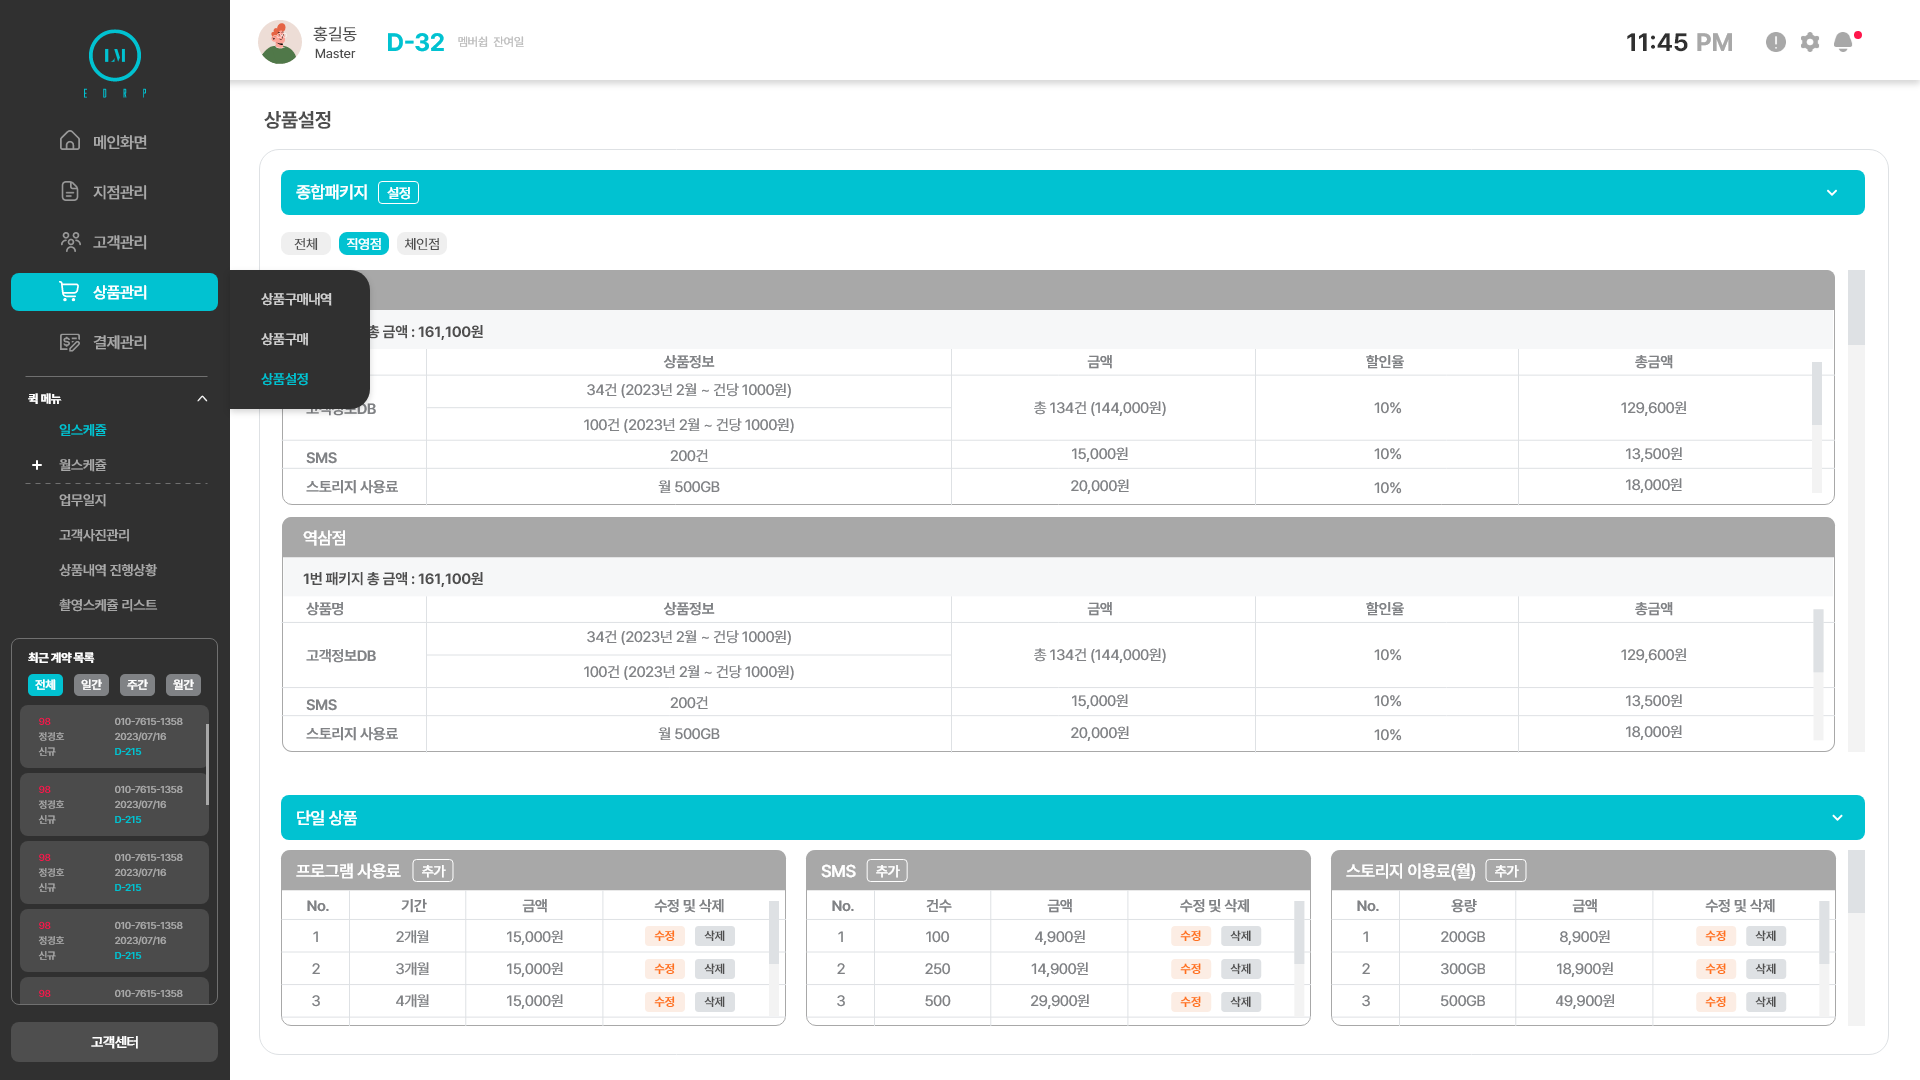Open 상품구매내역 from the submenu
The image size is (1920, 1080).
[x=296, y=299]
